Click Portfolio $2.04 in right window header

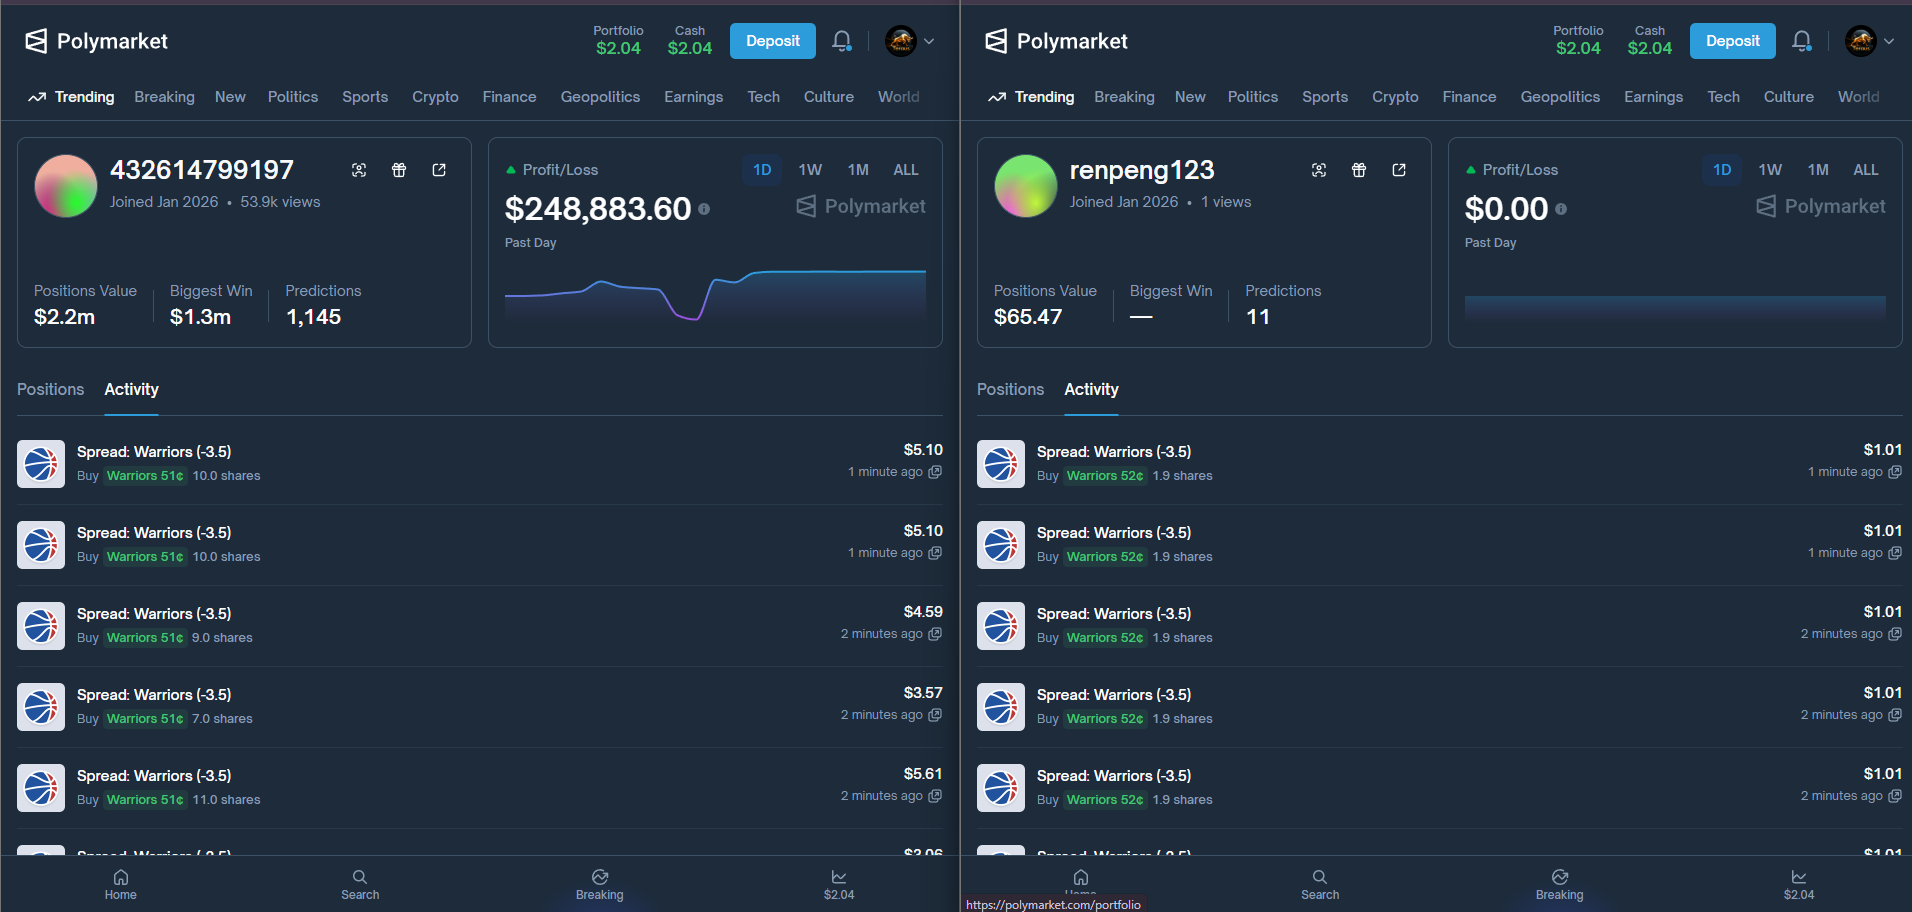1578,41
